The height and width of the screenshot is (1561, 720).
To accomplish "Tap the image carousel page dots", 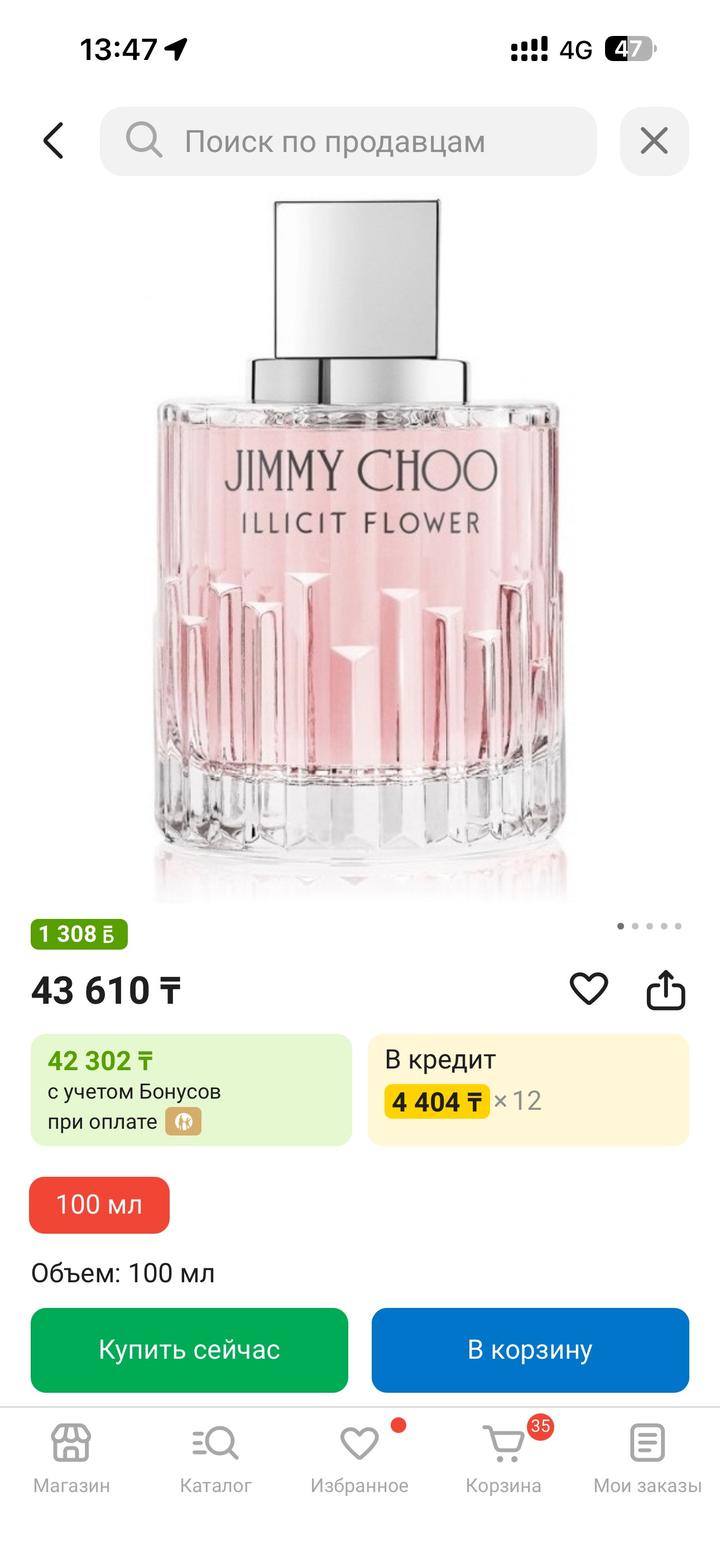I will coord(649,926).
